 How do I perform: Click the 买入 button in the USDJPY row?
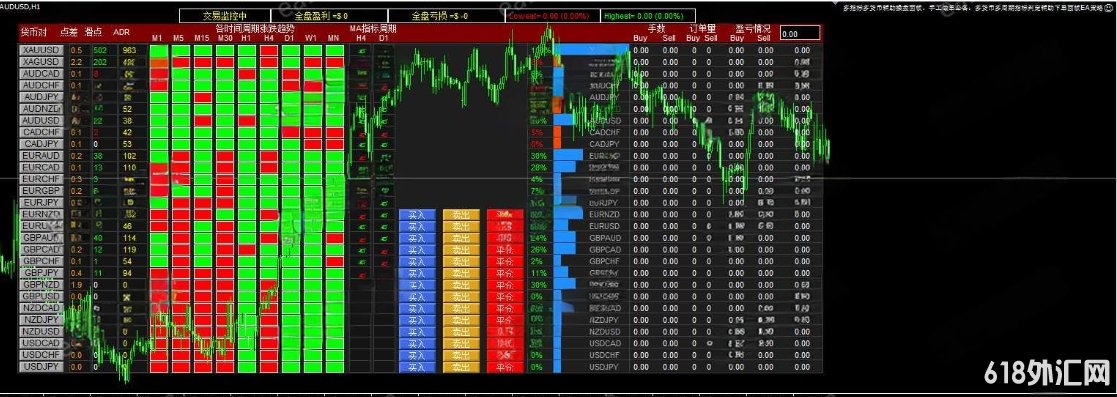pyautogui.click(x=417, y=367)
